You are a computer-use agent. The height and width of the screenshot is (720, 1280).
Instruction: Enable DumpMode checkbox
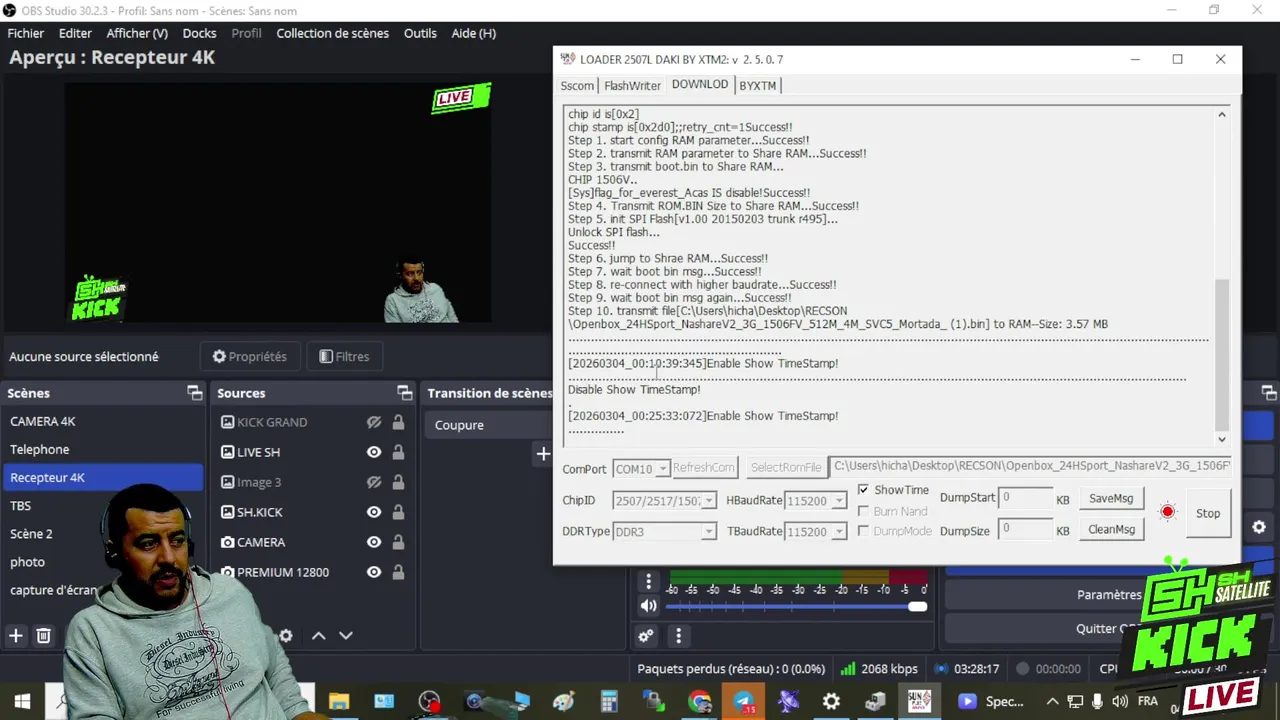pyautogui.click(x=864, y=531)
